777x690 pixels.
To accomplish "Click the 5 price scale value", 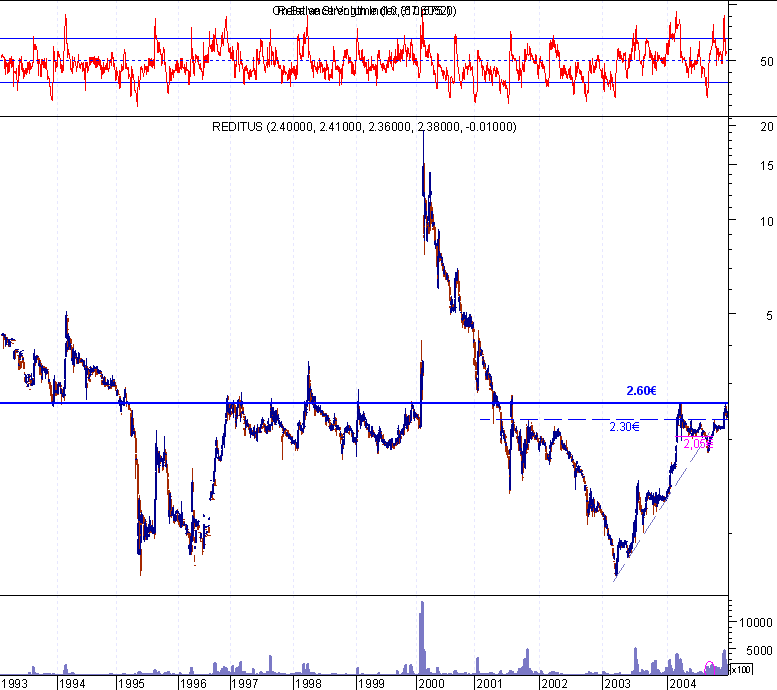I will tap(769, 315).
